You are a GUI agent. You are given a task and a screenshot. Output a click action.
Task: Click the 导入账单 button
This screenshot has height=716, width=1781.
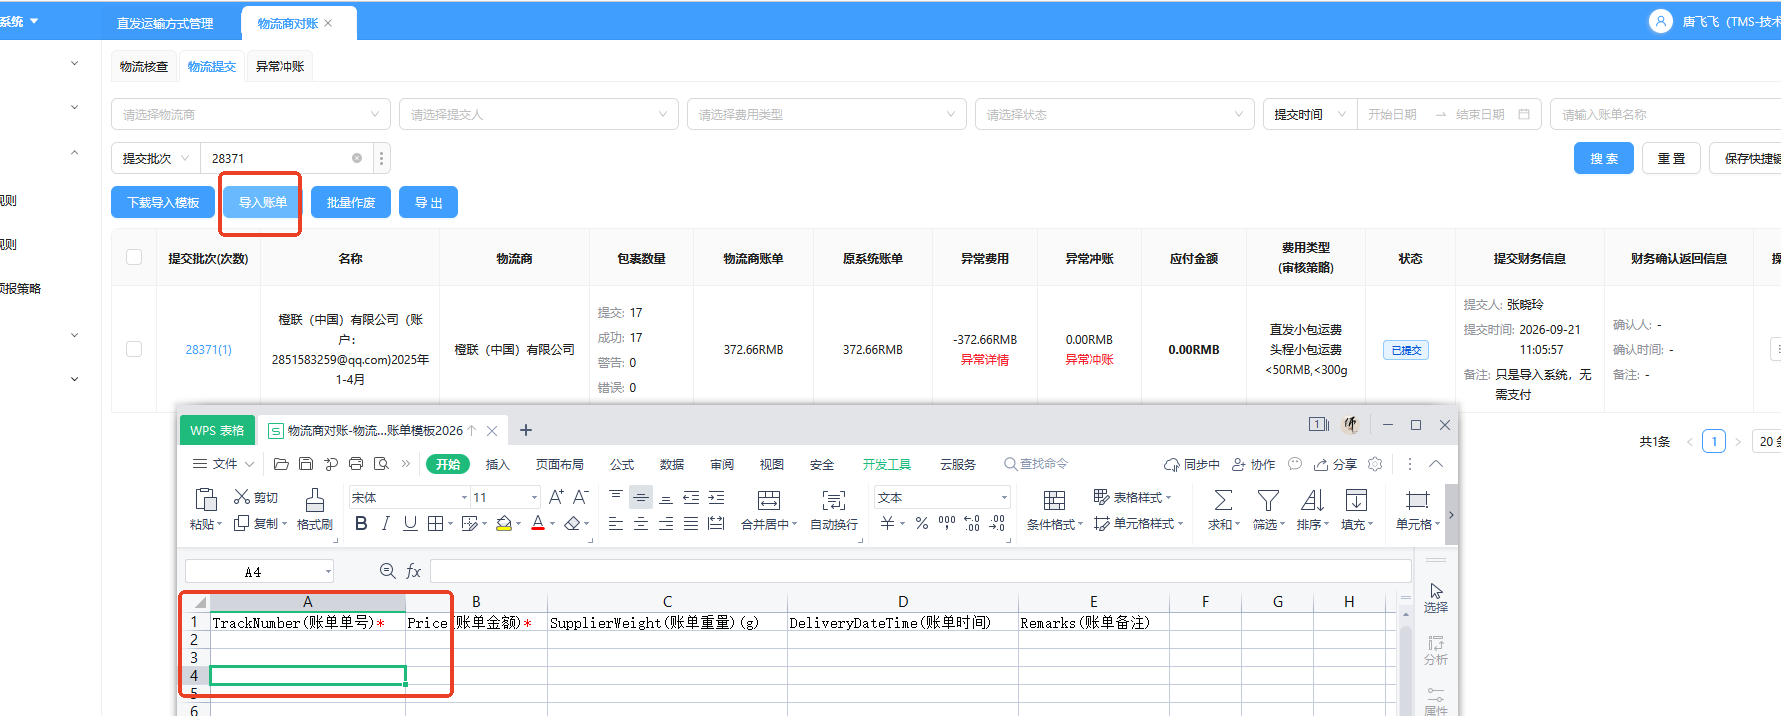(263, 202)
